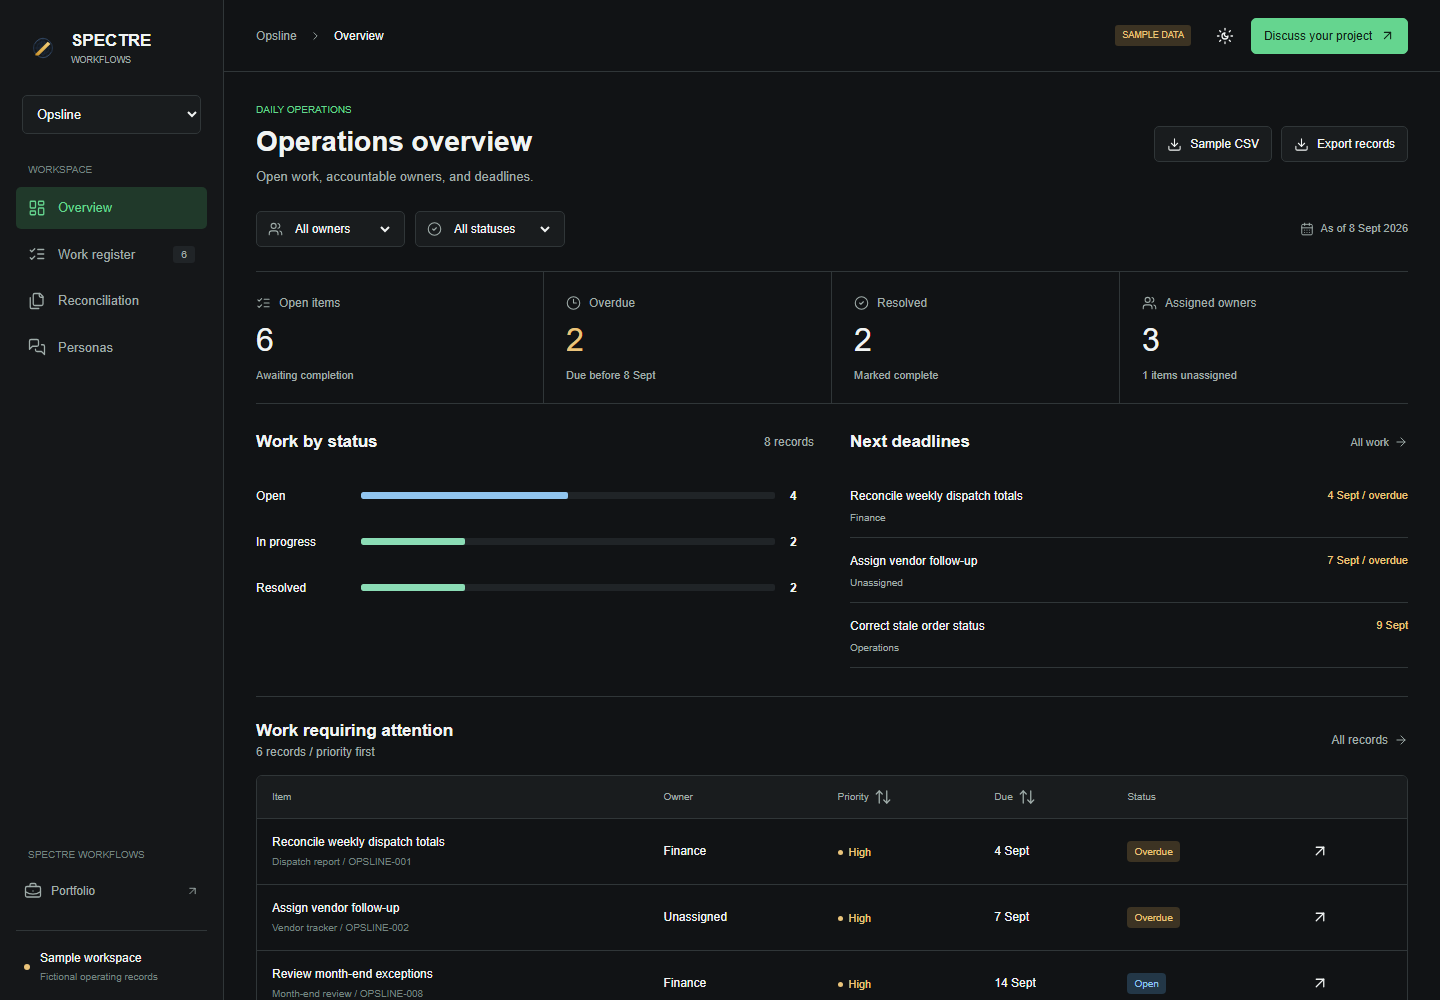This screenshot has height=1000, width=1440.
Task: Click the Status column header
Action: tap(1141, 797)
